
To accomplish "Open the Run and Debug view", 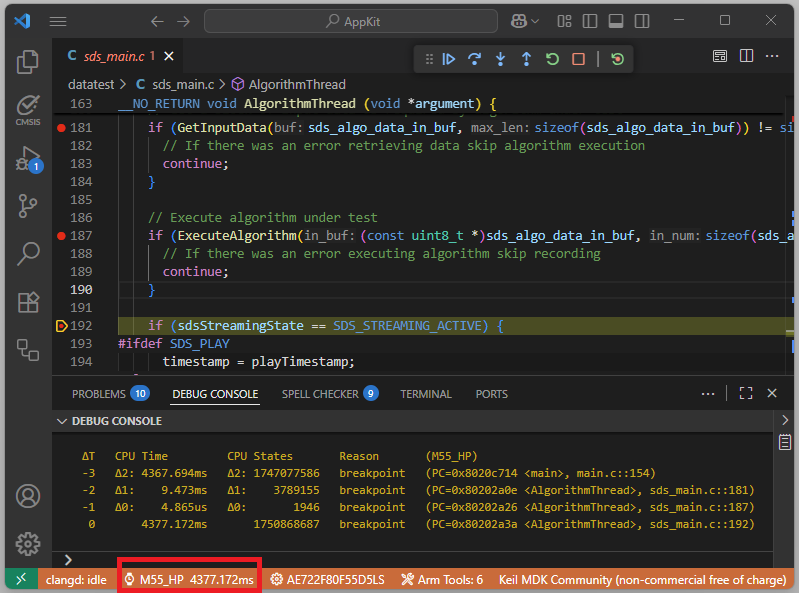I will (27, 159).
